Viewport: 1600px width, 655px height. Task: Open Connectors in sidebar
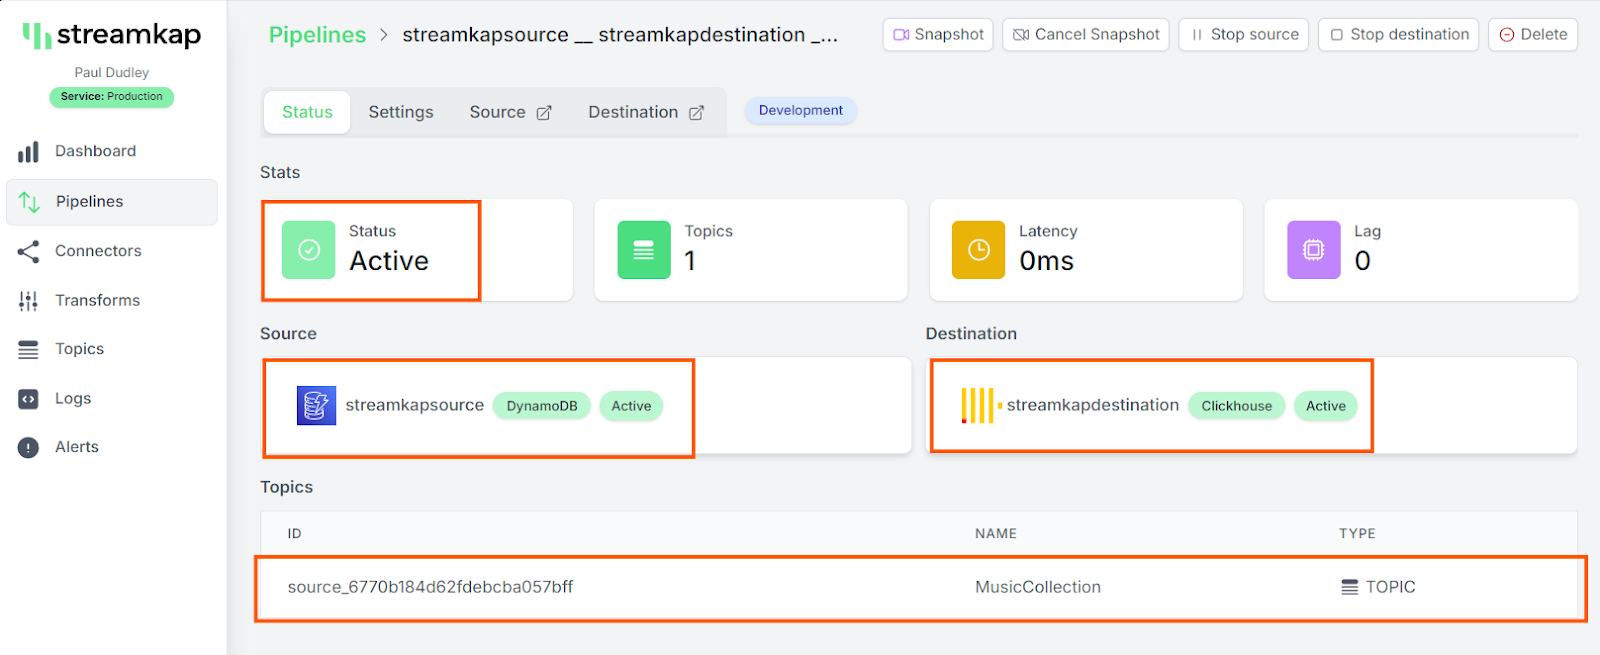click(x=112, y=251)
